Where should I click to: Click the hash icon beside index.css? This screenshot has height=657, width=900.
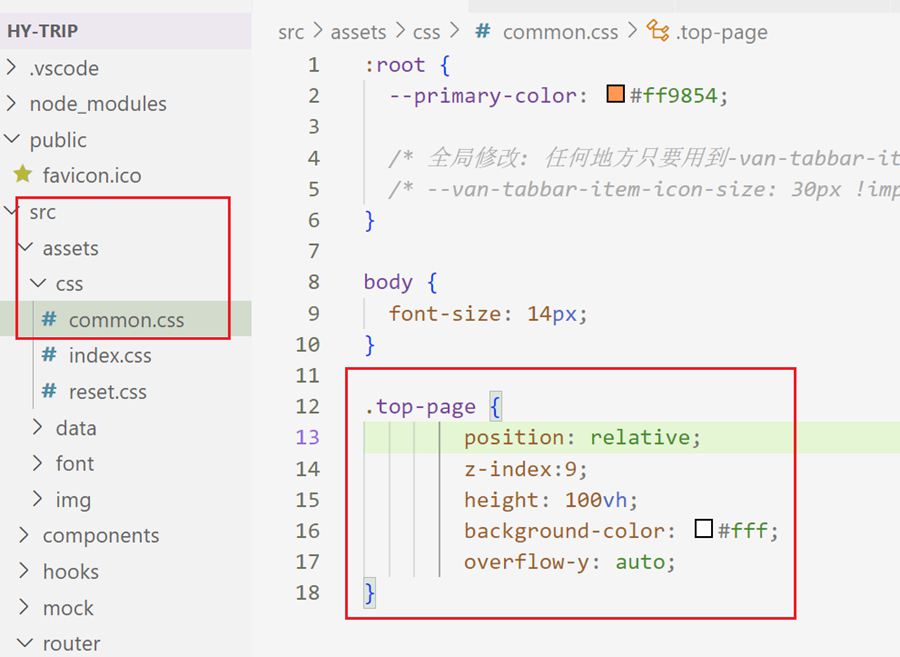point(49,355)
